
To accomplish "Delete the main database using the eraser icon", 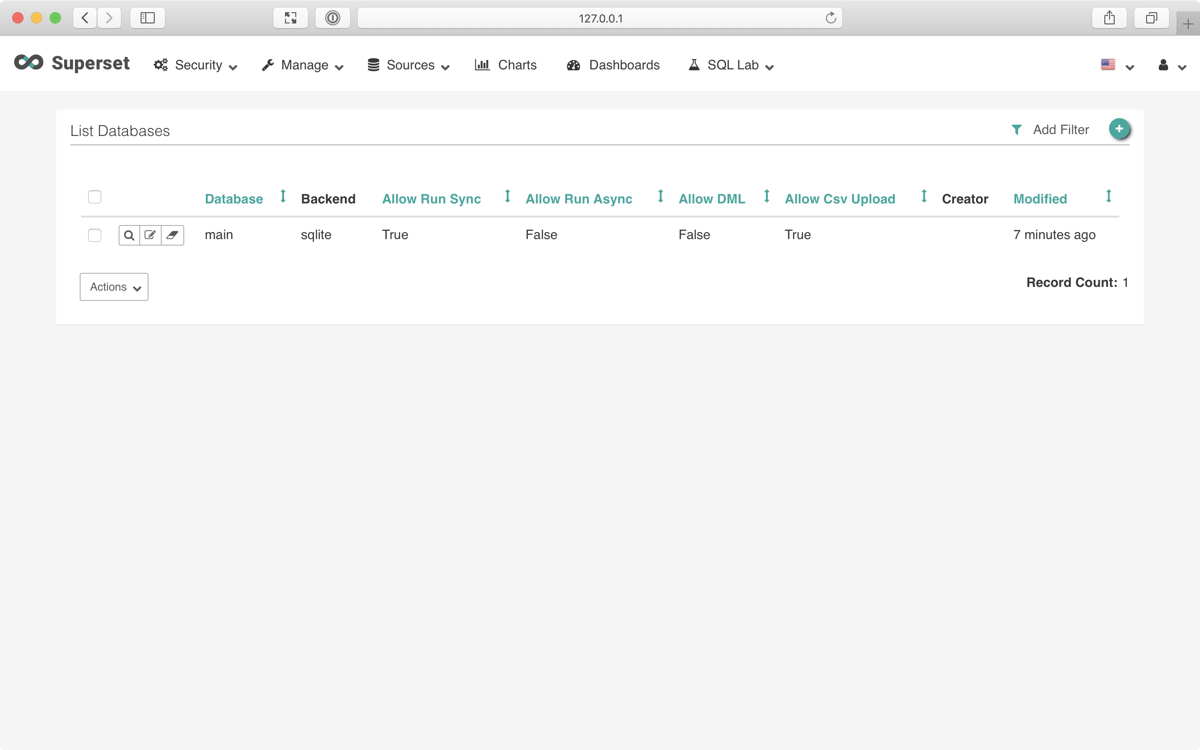I will tap(172, 235).
